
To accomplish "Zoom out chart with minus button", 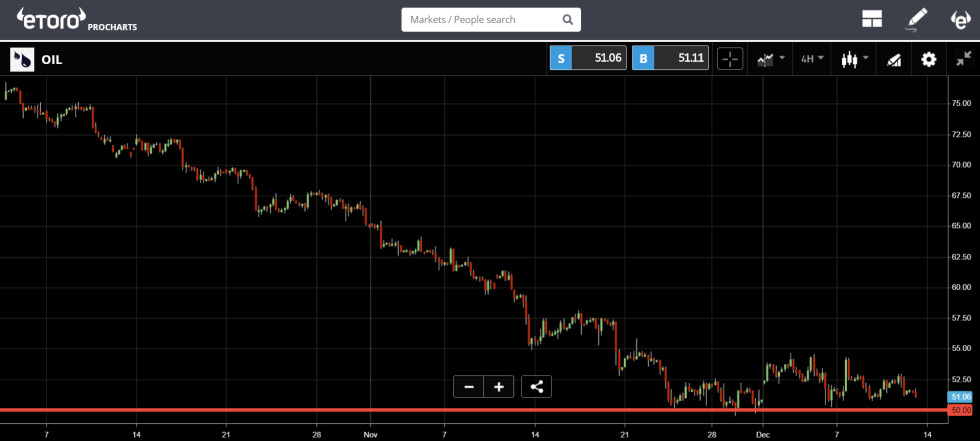I will tap(468, 386).
